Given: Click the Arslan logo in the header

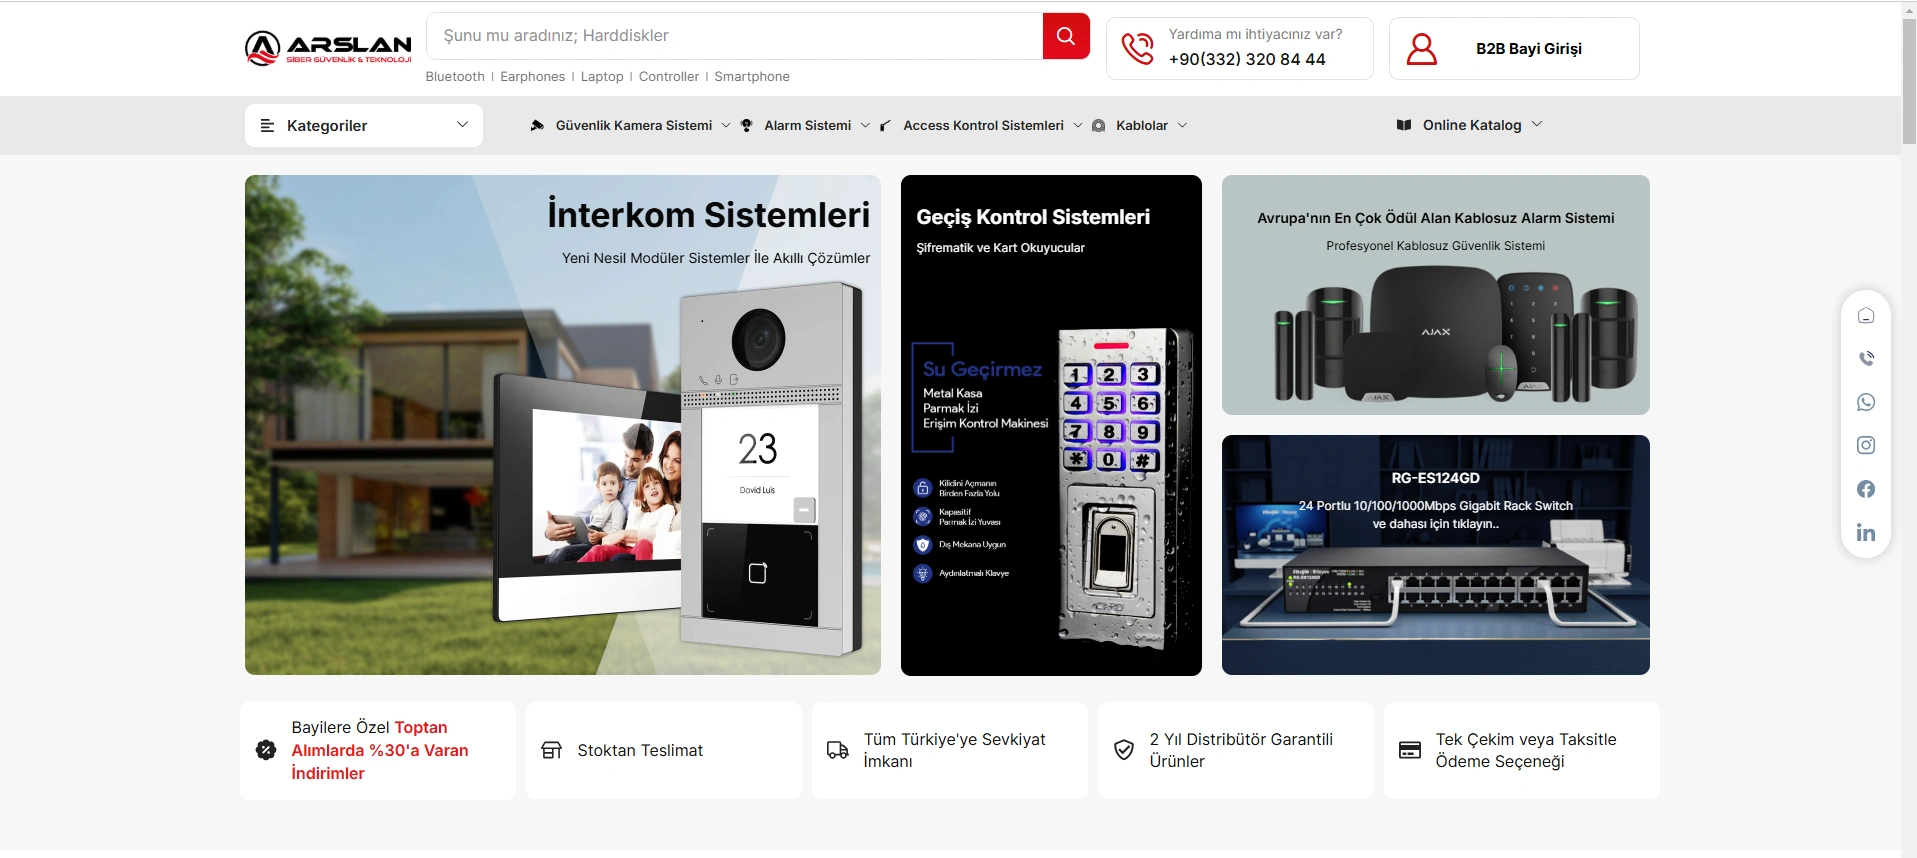Looking at the screenshot, I should coord(328,48).
